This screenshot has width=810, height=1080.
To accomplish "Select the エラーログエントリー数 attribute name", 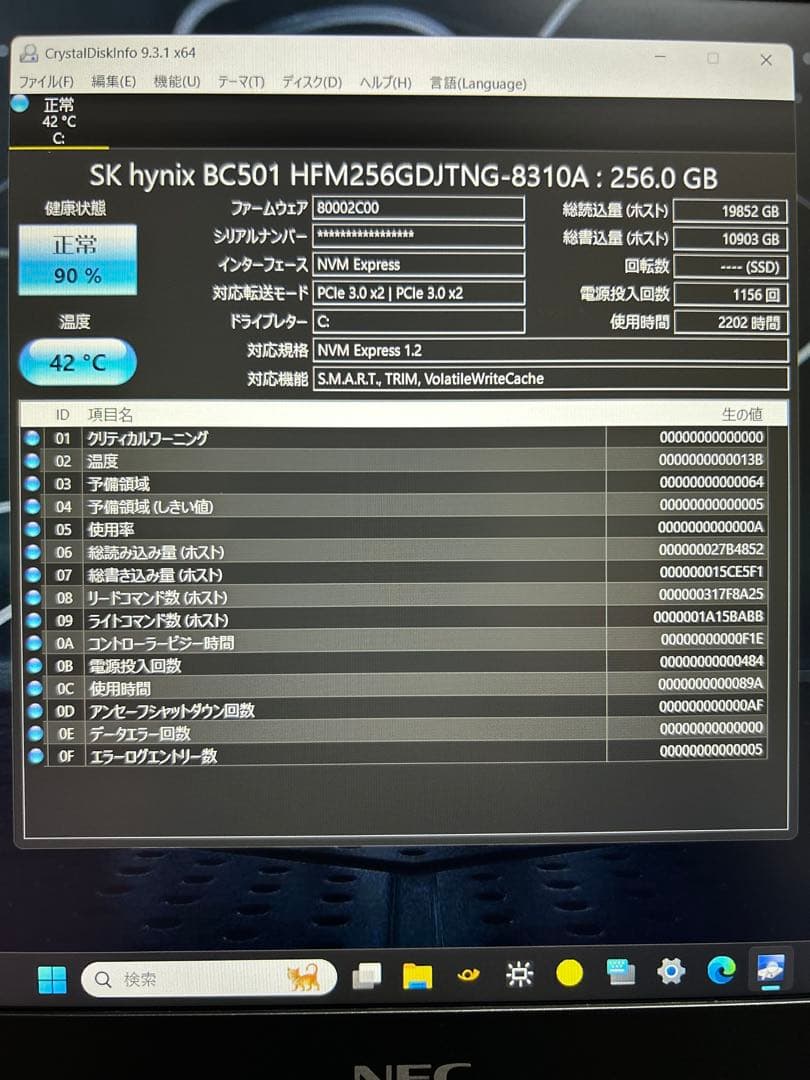I will (153, 756).
